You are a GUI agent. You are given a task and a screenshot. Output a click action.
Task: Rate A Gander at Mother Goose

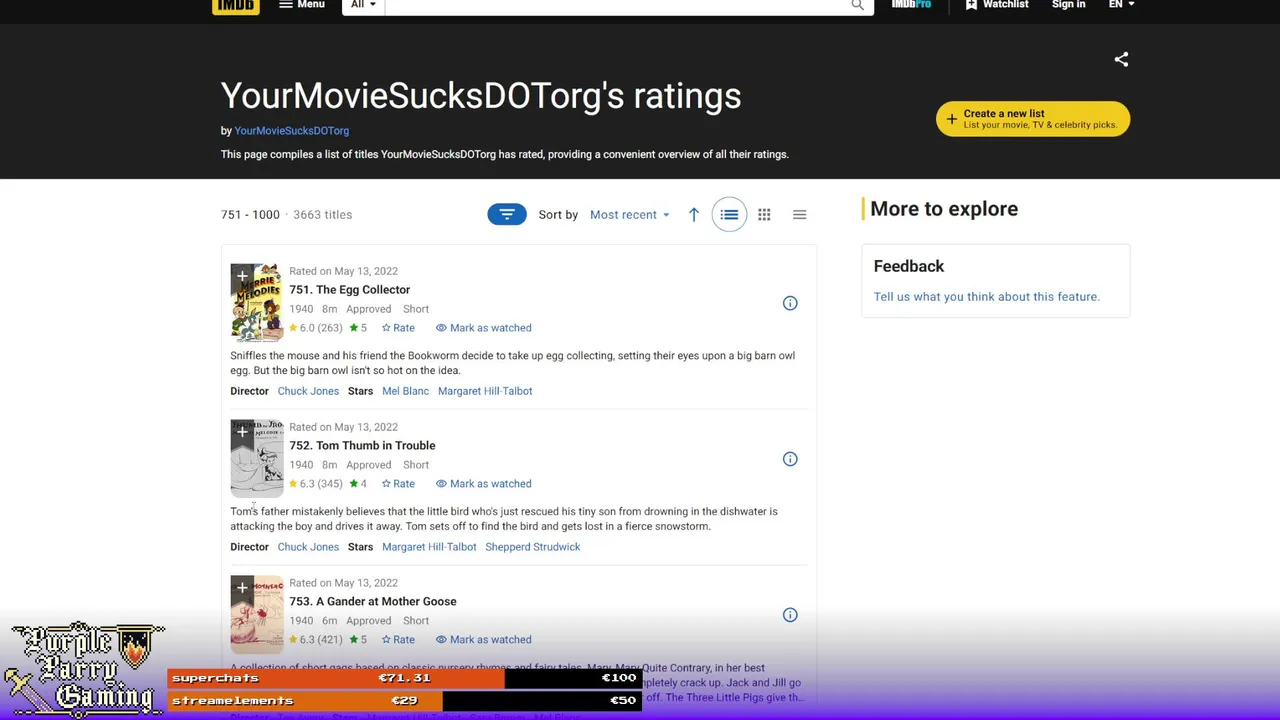[x=398, y=640]
